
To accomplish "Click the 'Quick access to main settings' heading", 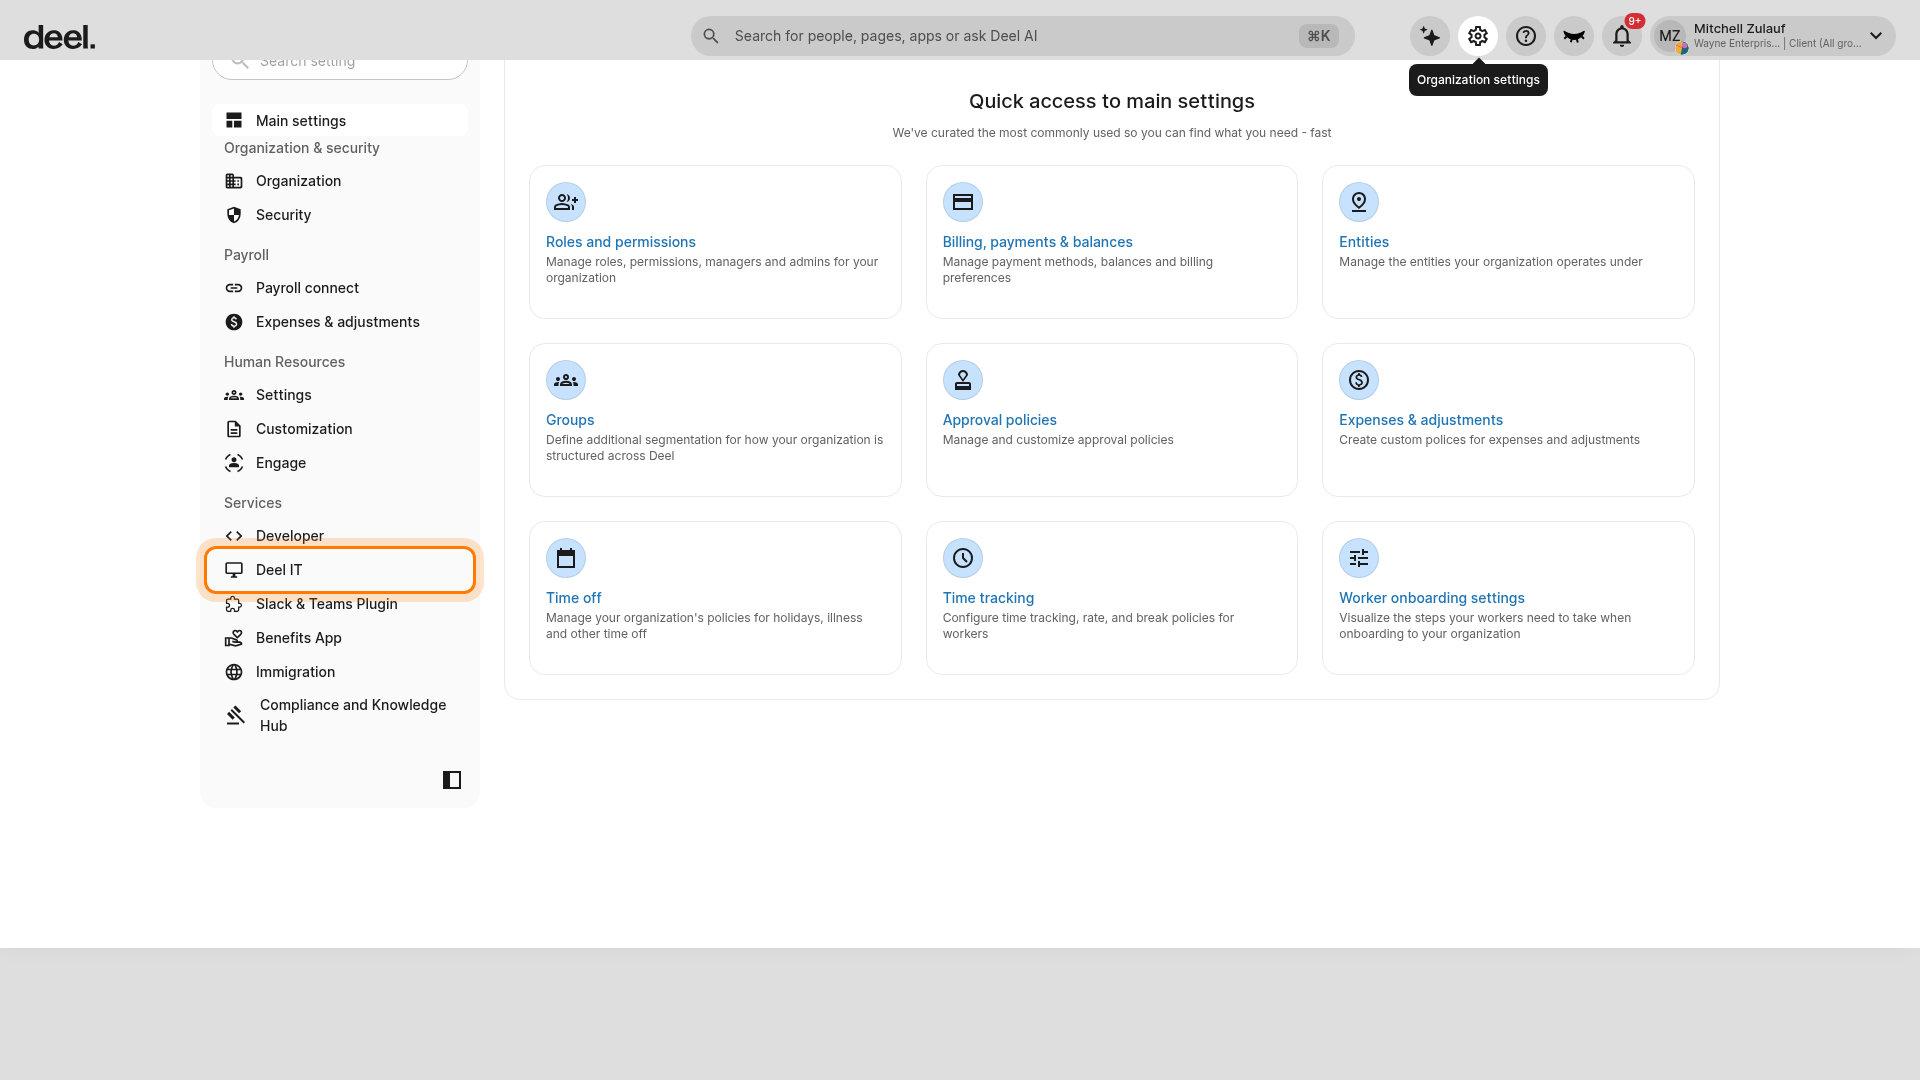I will click(1112, 101).
